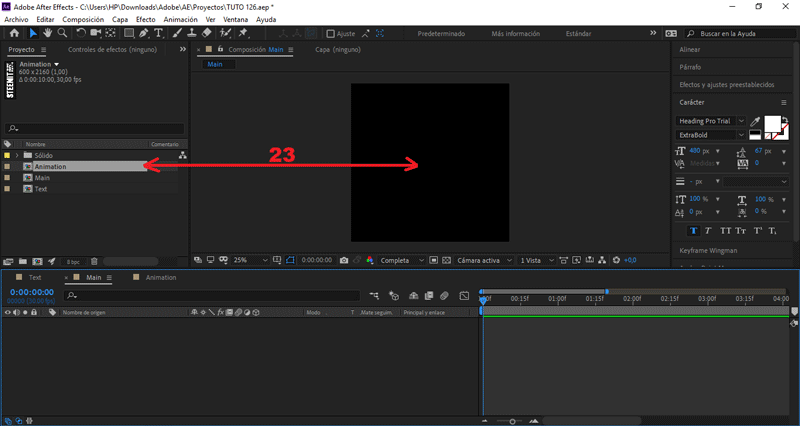This screenshot has width=800, height=426.
Task: Toggle the Faux Bold style button
Action: pos(693,231)
